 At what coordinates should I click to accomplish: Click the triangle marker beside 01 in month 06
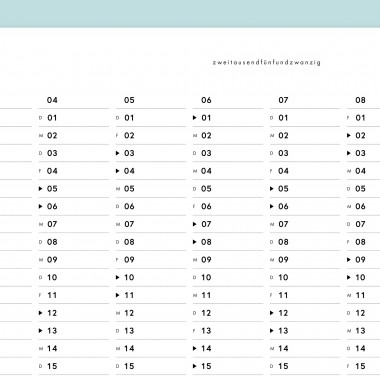coord(195,118)
